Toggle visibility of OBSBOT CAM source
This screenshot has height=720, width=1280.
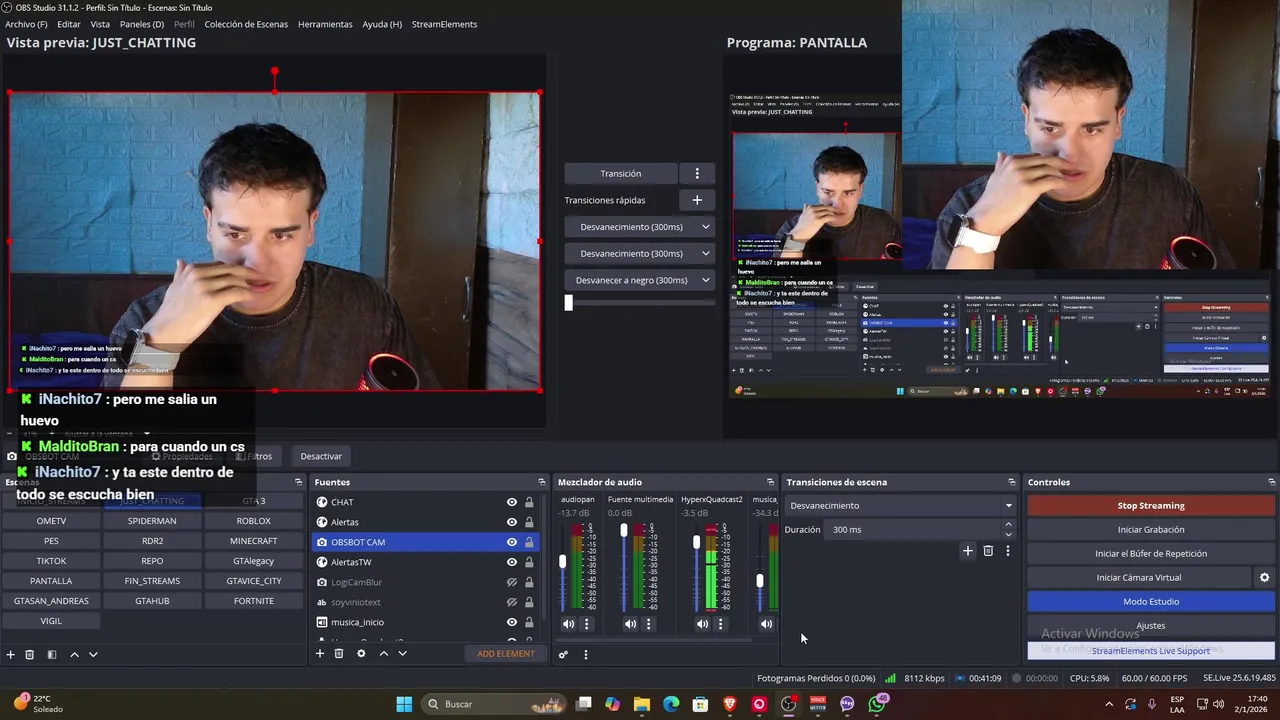tap(512, 542)
